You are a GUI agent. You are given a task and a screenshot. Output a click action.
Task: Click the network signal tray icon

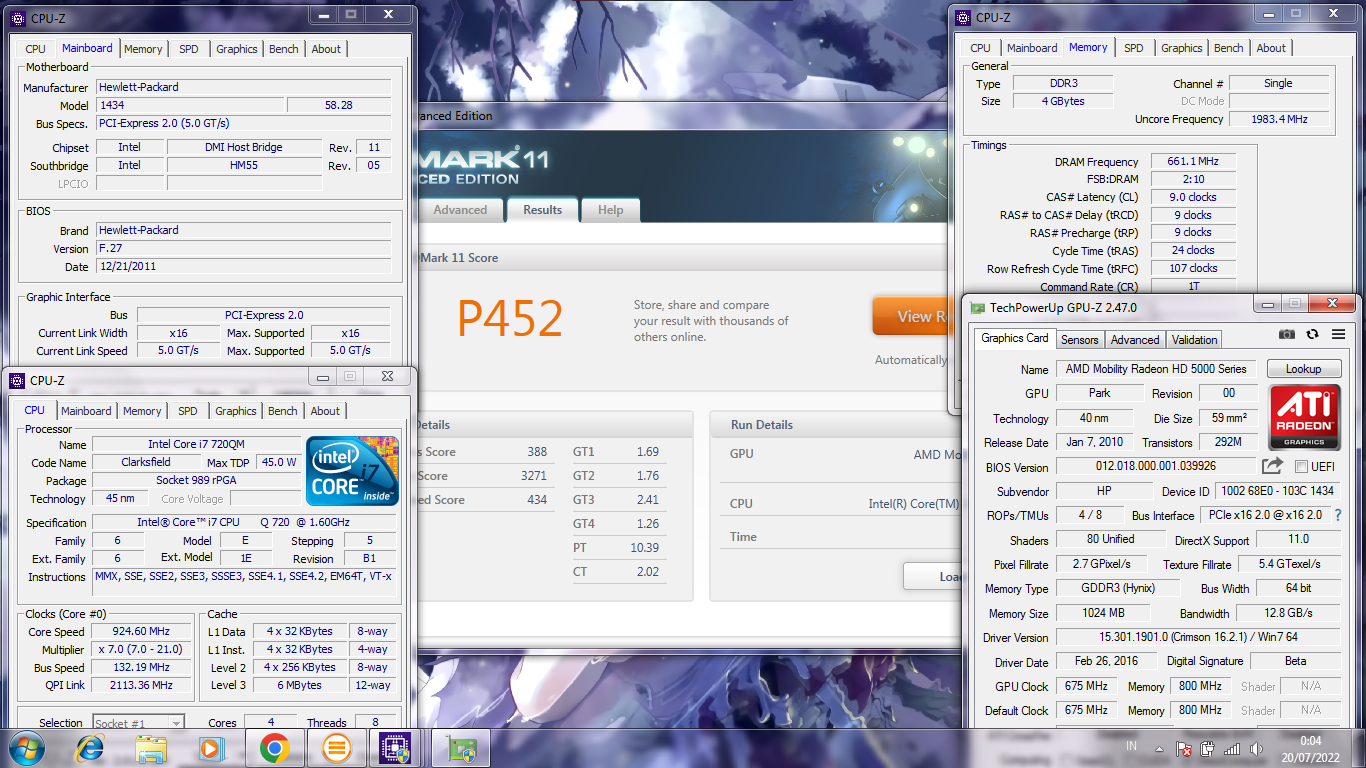point(1232,748)
